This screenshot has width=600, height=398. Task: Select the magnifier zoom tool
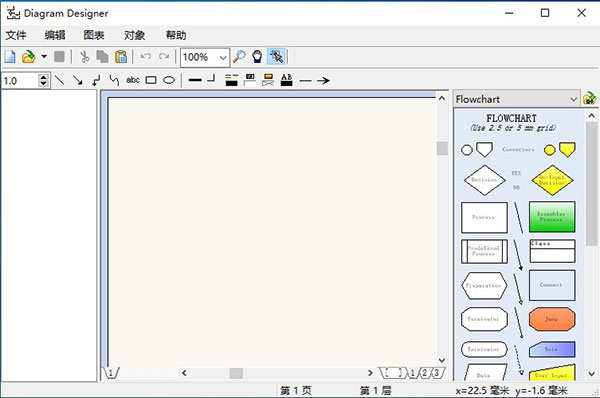pyautogui.click(x=240, y=57)
